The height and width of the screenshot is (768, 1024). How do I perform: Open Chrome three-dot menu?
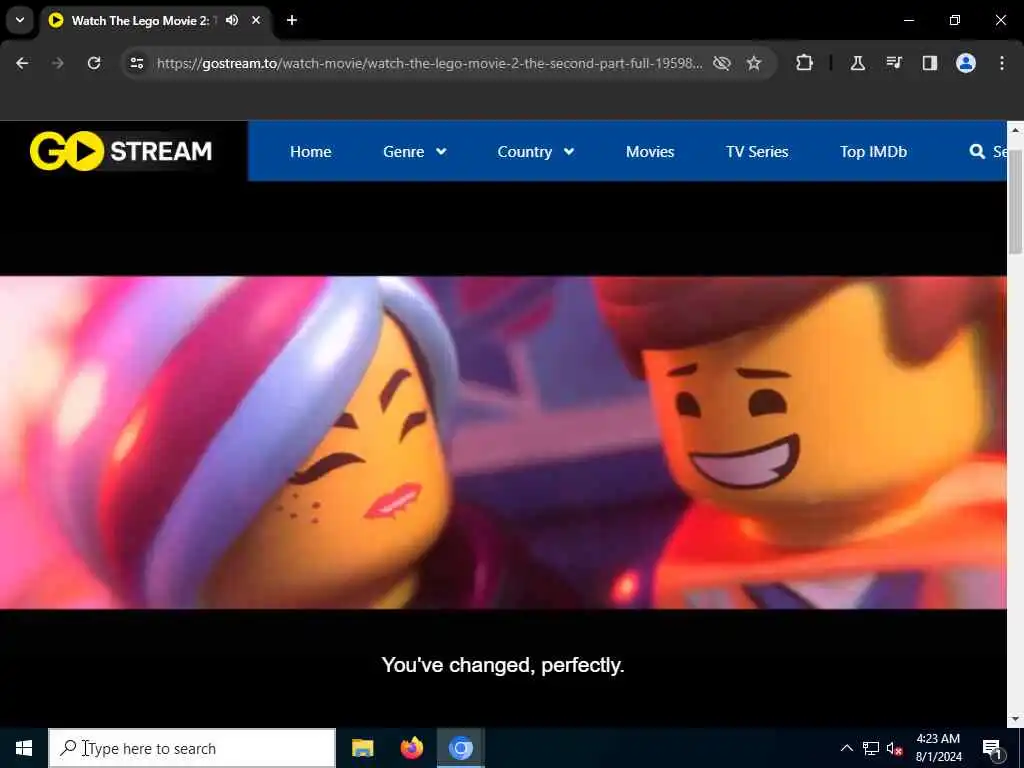tap(1002, 63)
